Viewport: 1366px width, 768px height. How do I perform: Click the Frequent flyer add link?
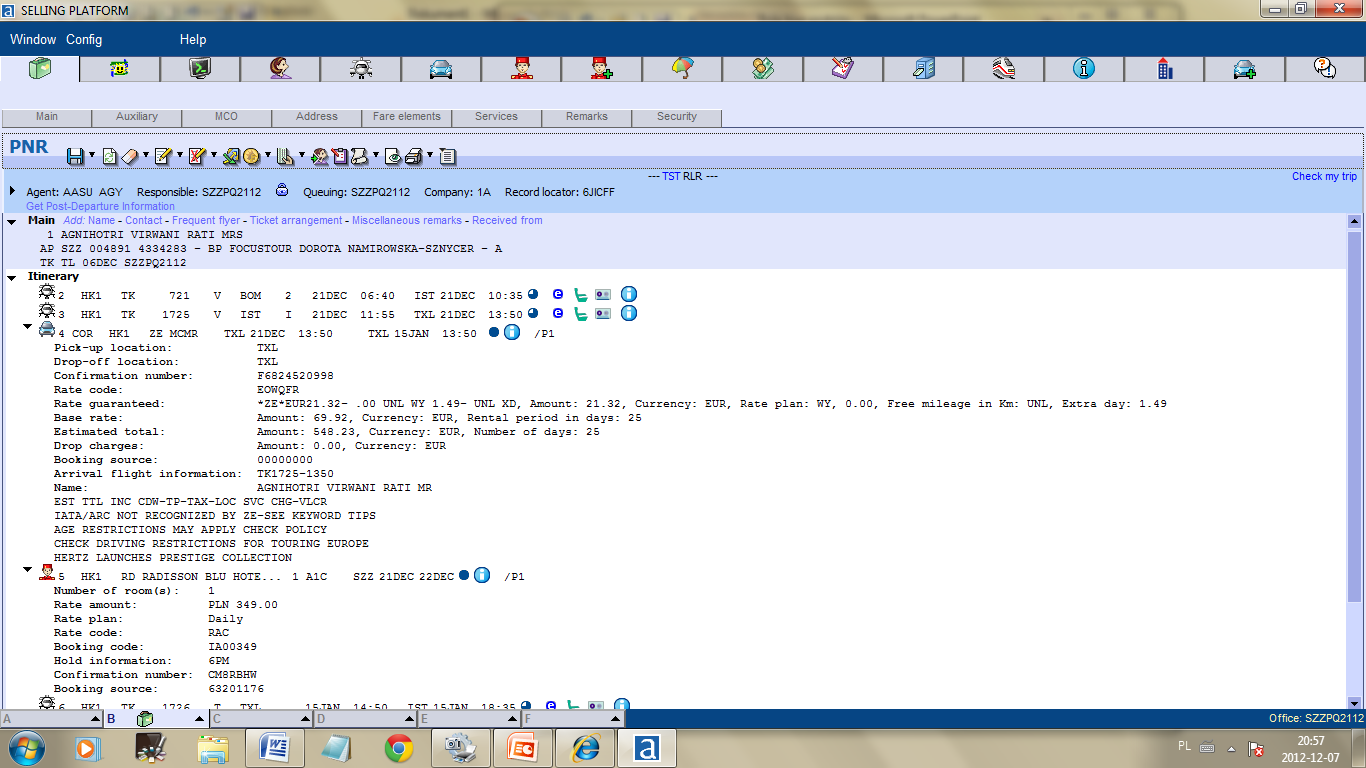[206, 220]
